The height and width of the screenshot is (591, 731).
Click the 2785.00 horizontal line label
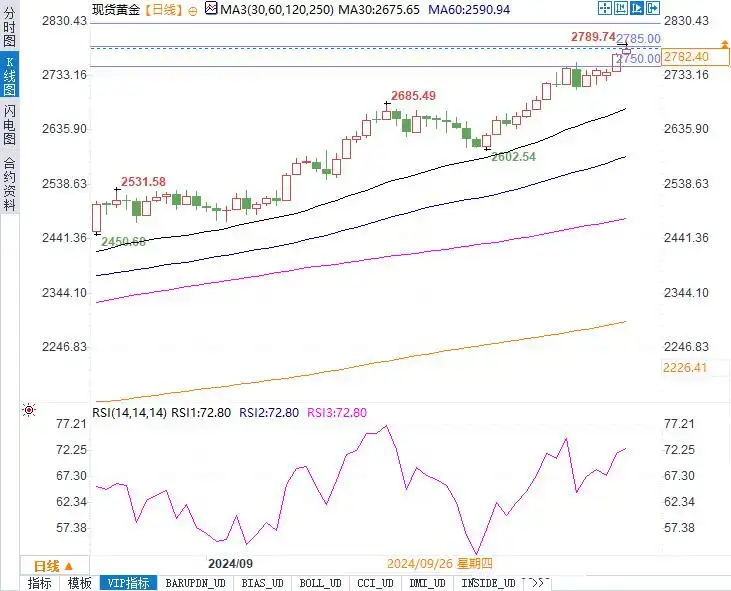(638, 39)
